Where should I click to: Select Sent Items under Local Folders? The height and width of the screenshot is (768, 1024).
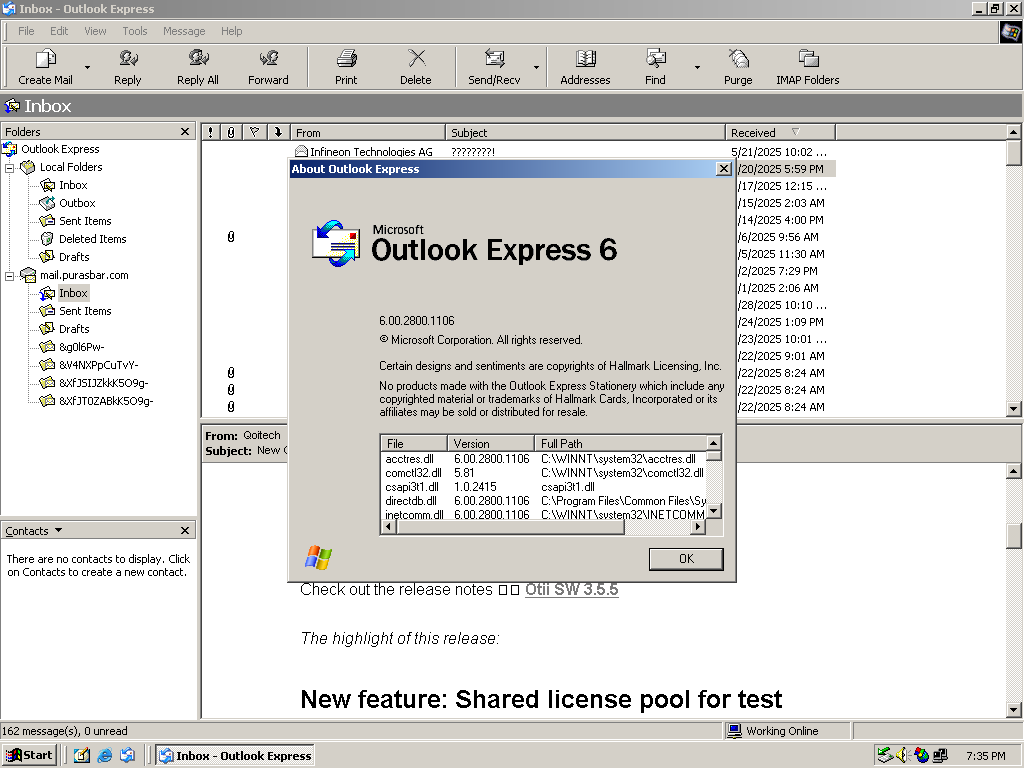pos(85,221)
